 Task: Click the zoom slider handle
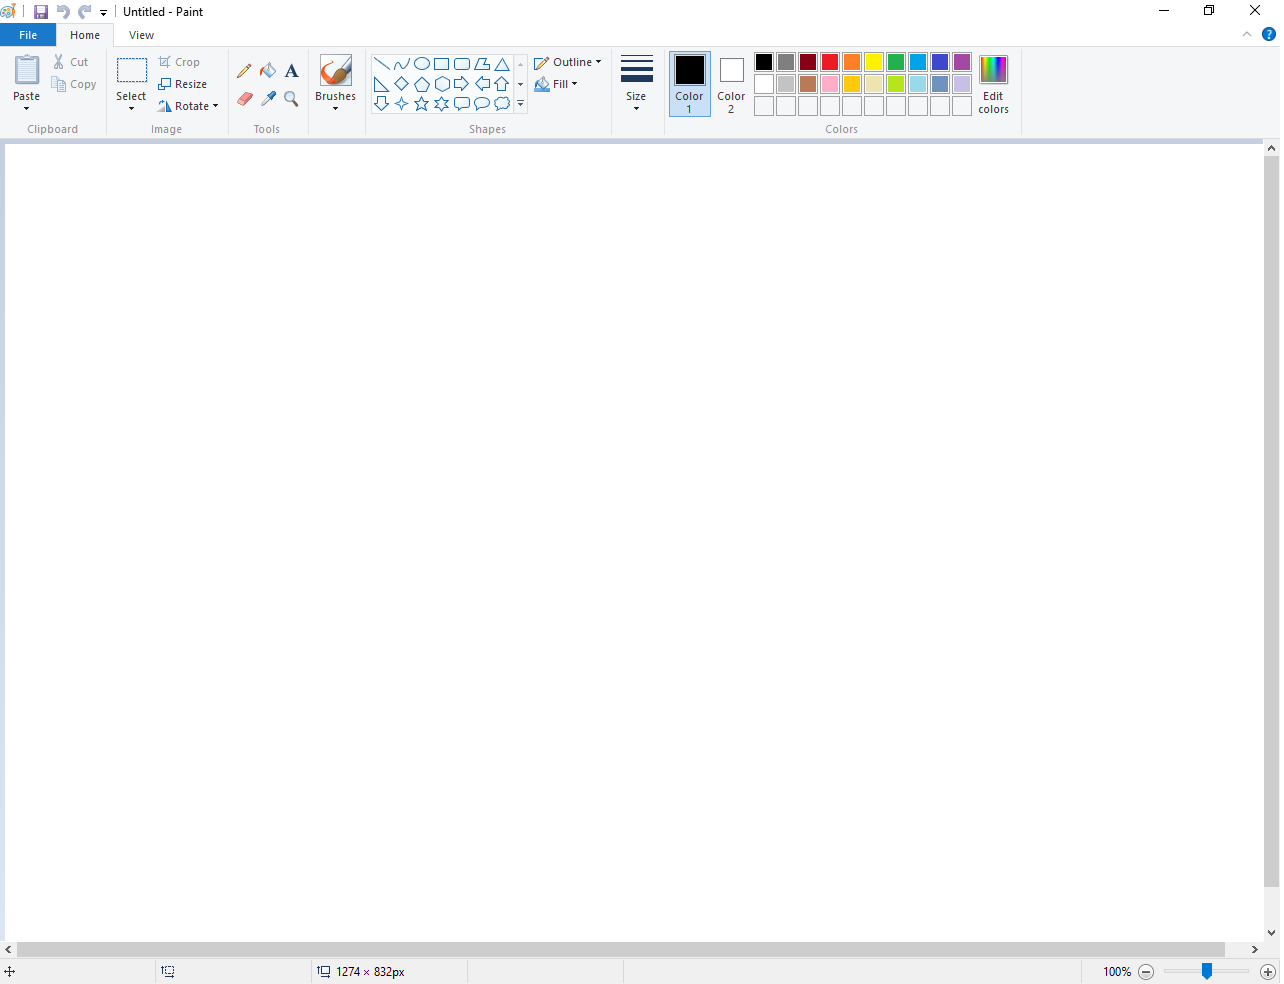1207,971
